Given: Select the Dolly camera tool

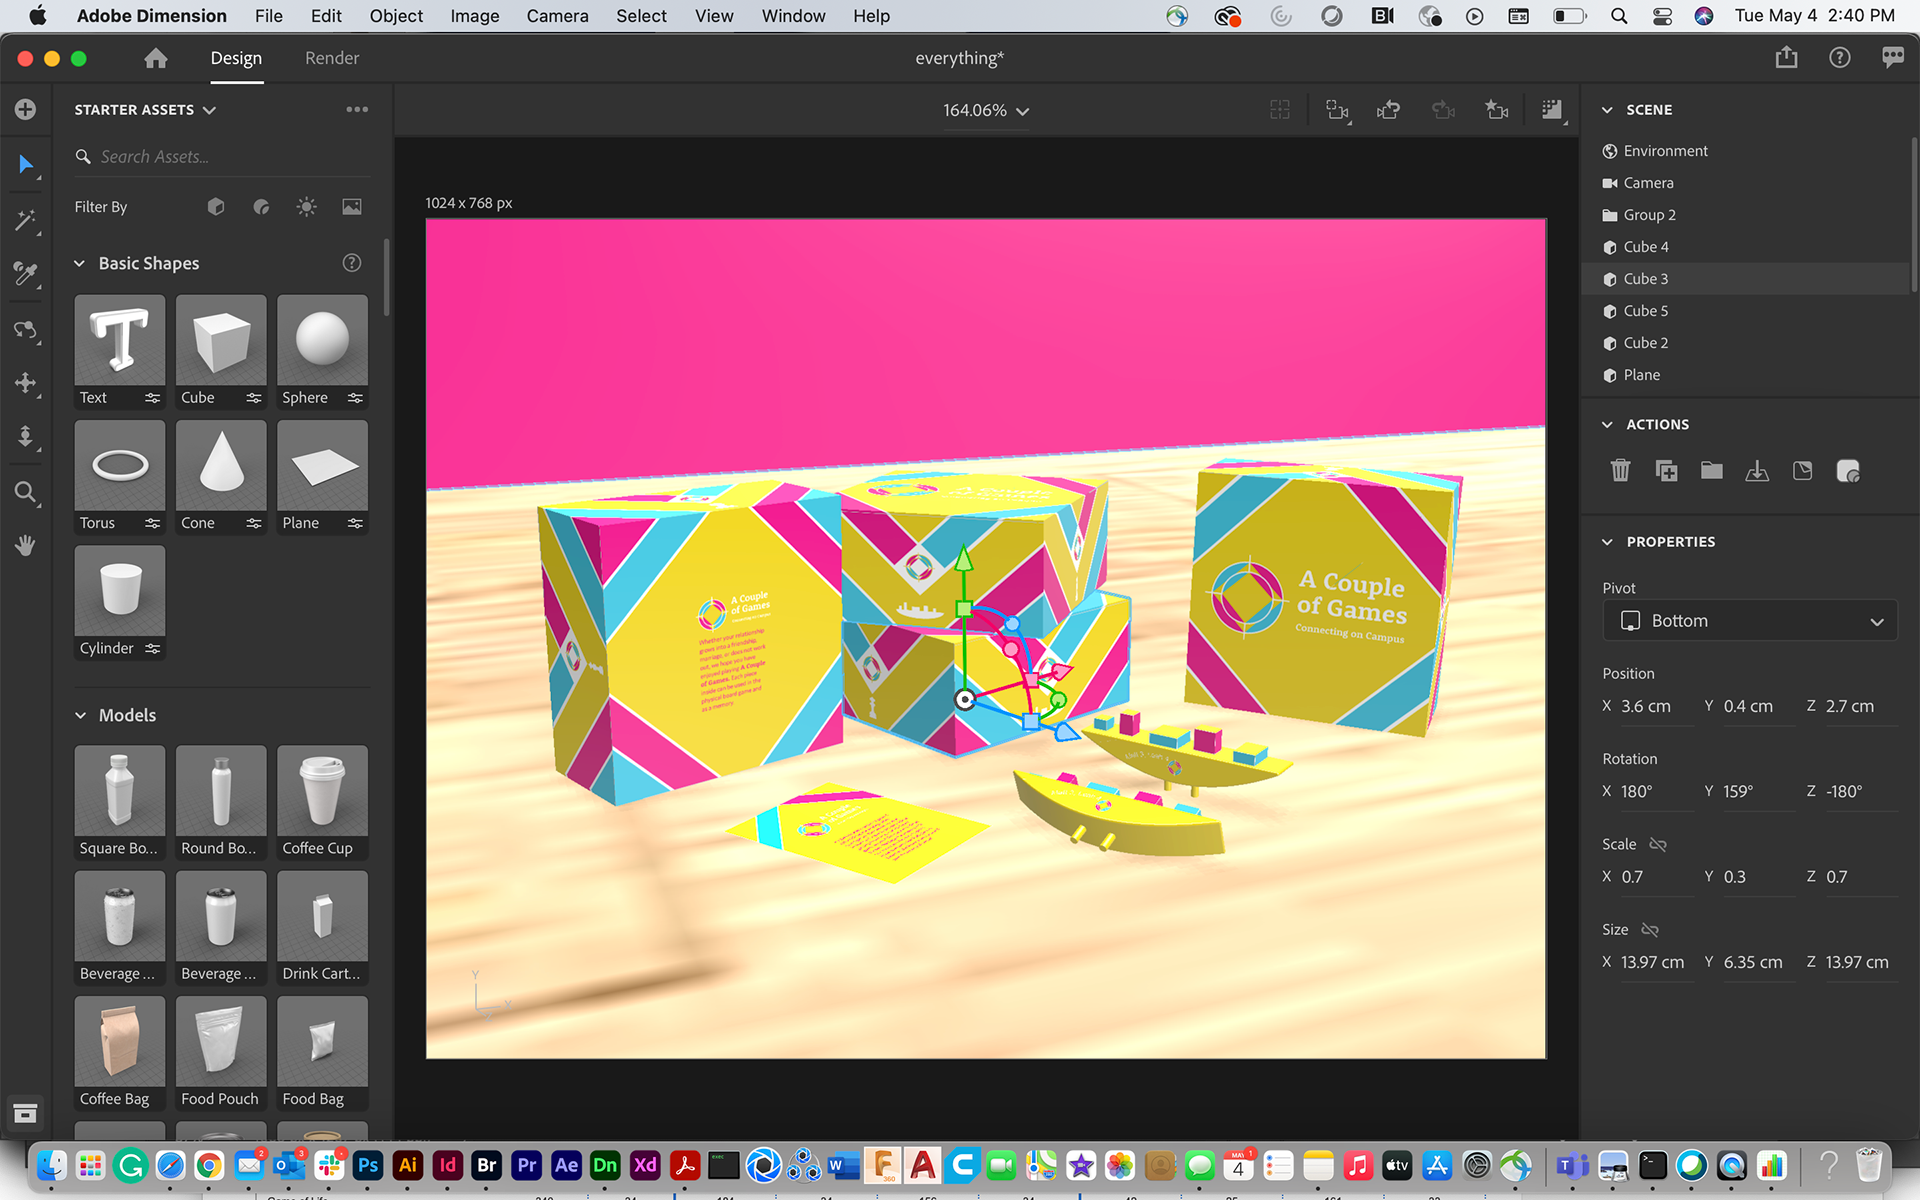Looking at the screenshot, I should tap(26, 437).
